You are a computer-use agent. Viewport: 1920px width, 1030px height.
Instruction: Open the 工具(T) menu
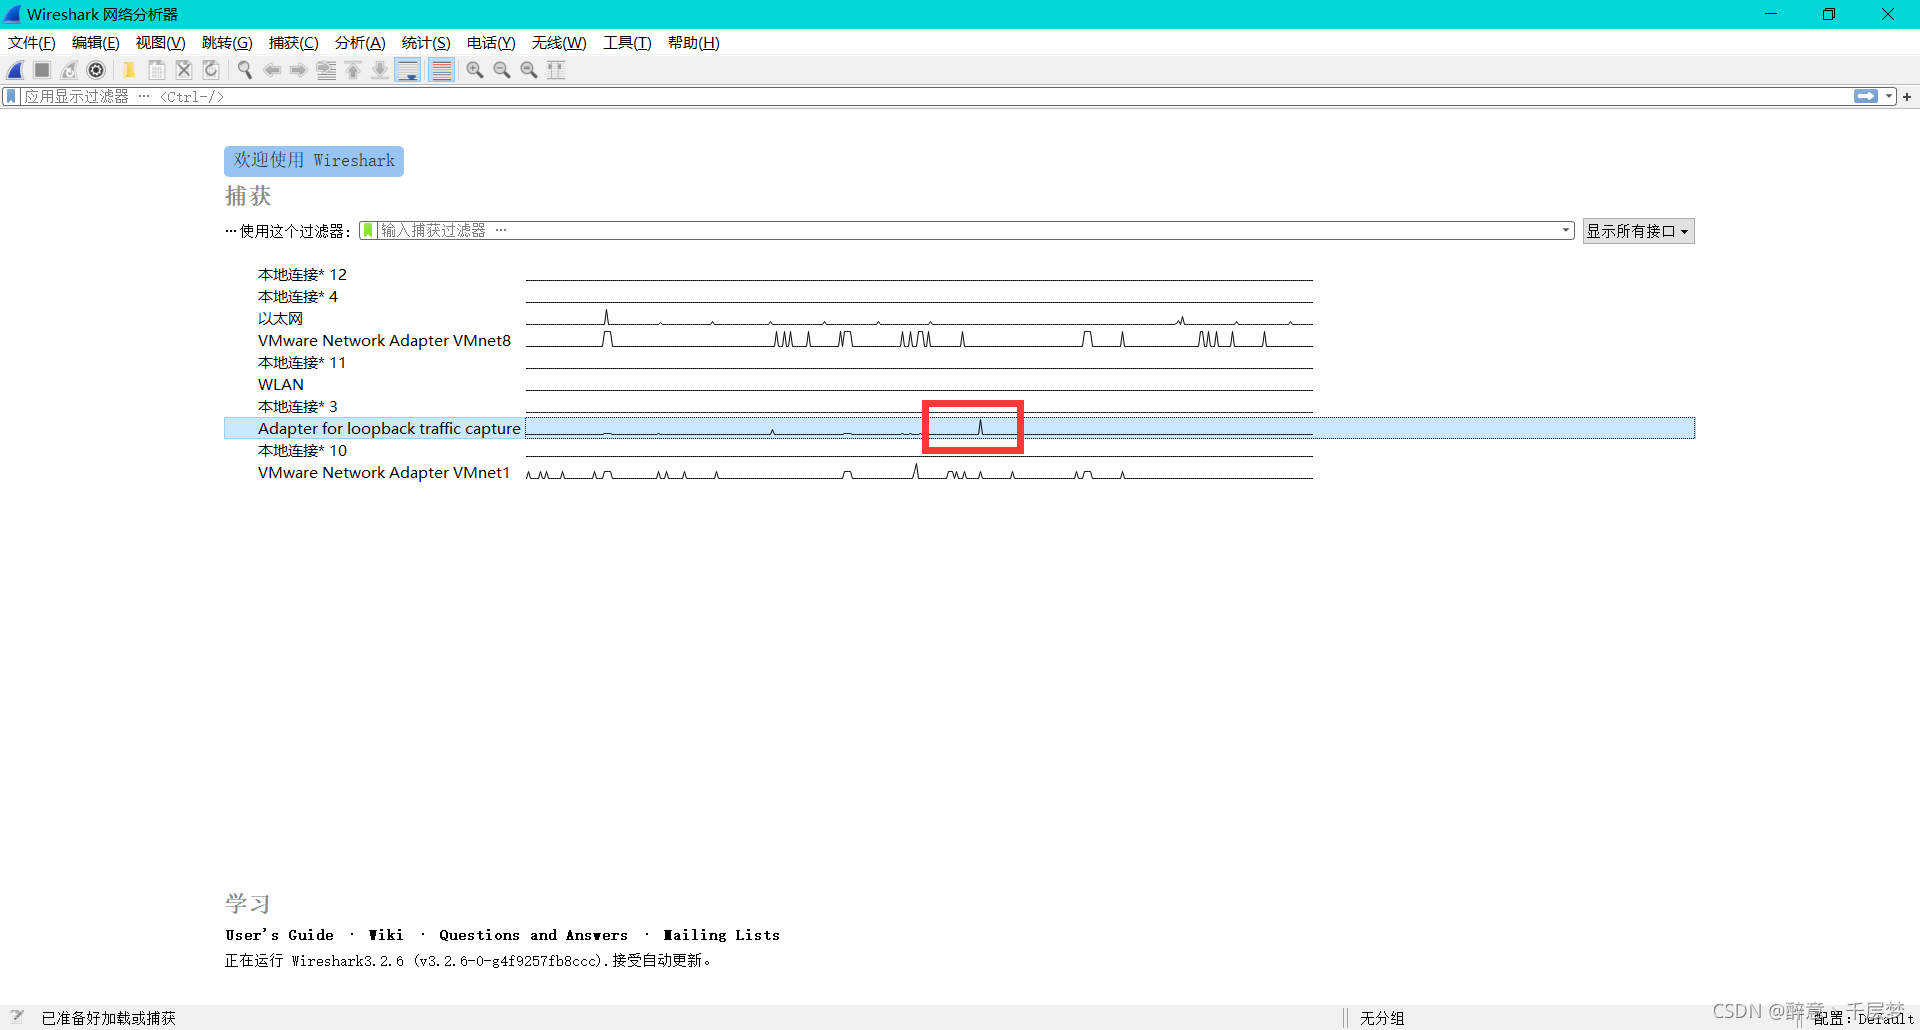tap(627, 43)
